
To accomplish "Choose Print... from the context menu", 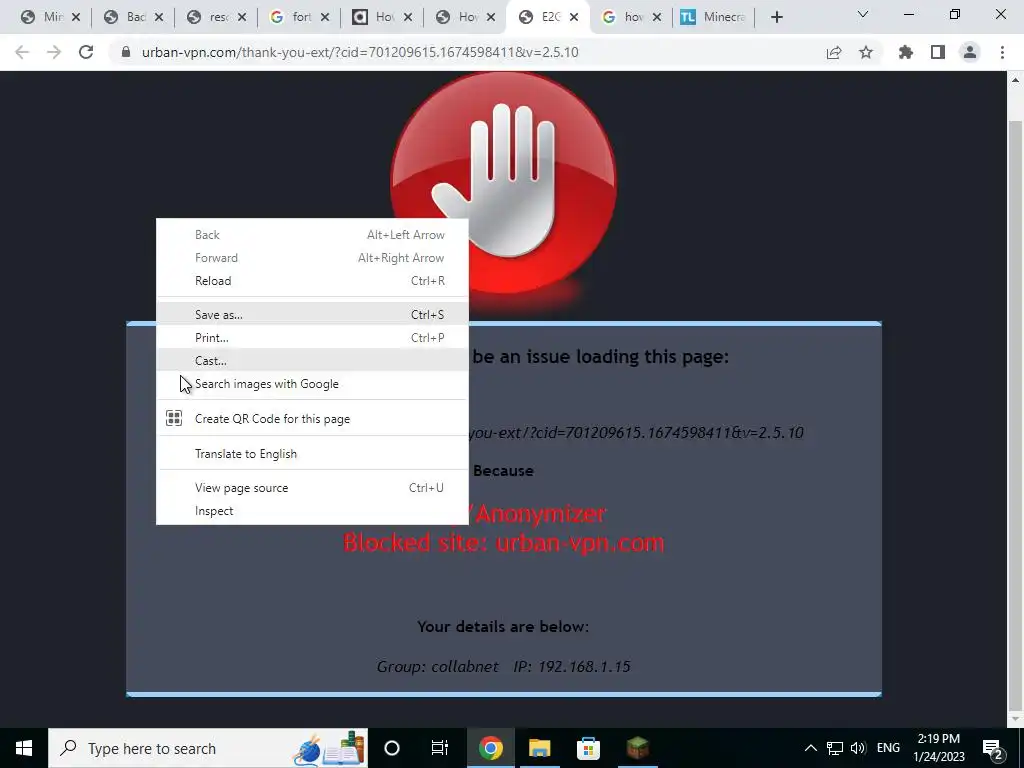I will coord(312,338).
